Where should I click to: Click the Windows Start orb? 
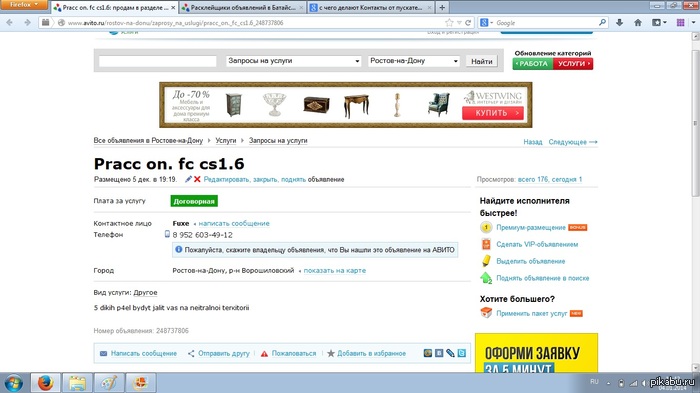[x=13, y=383]
